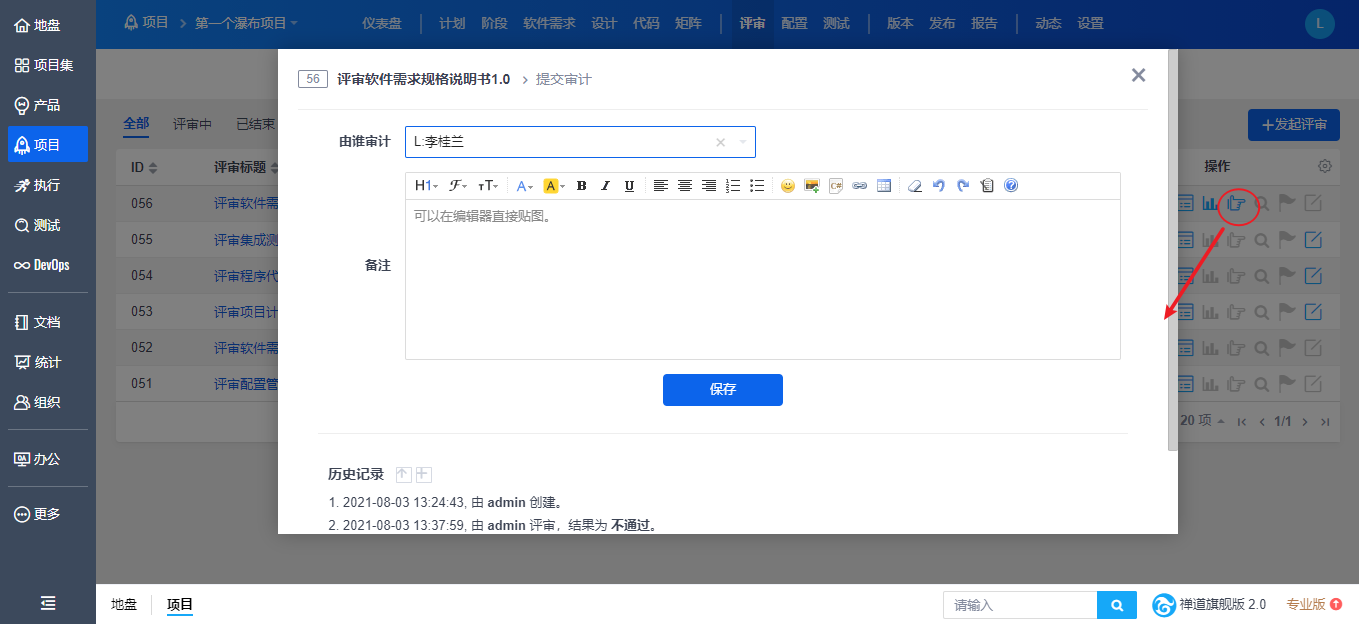Click the dialog's vertical scrollbar

(x=1173, y=250)
